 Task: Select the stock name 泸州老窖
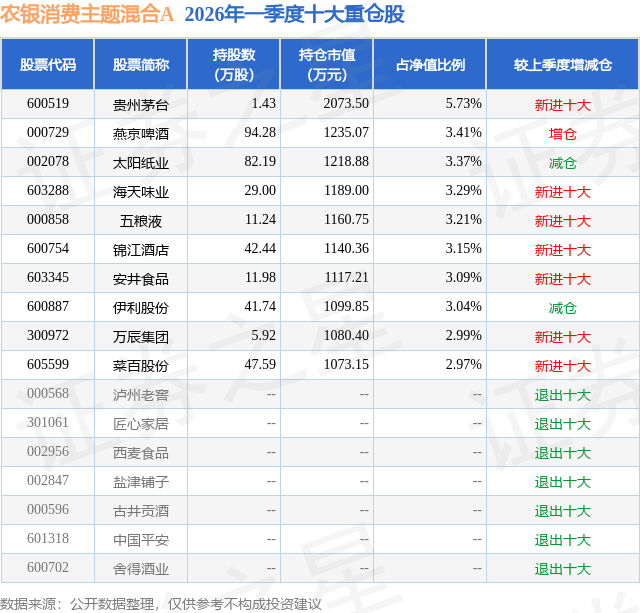point(141,395)
